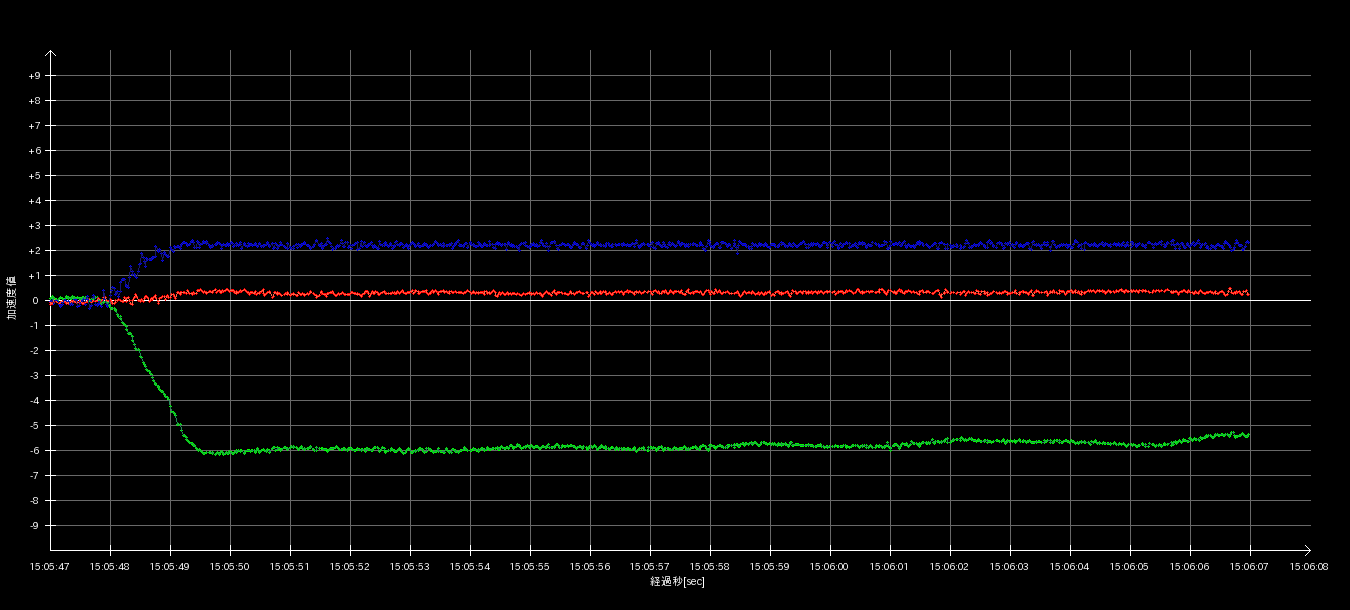
Task: Select the +5 vertical axis label
Action: coord(35,176)
